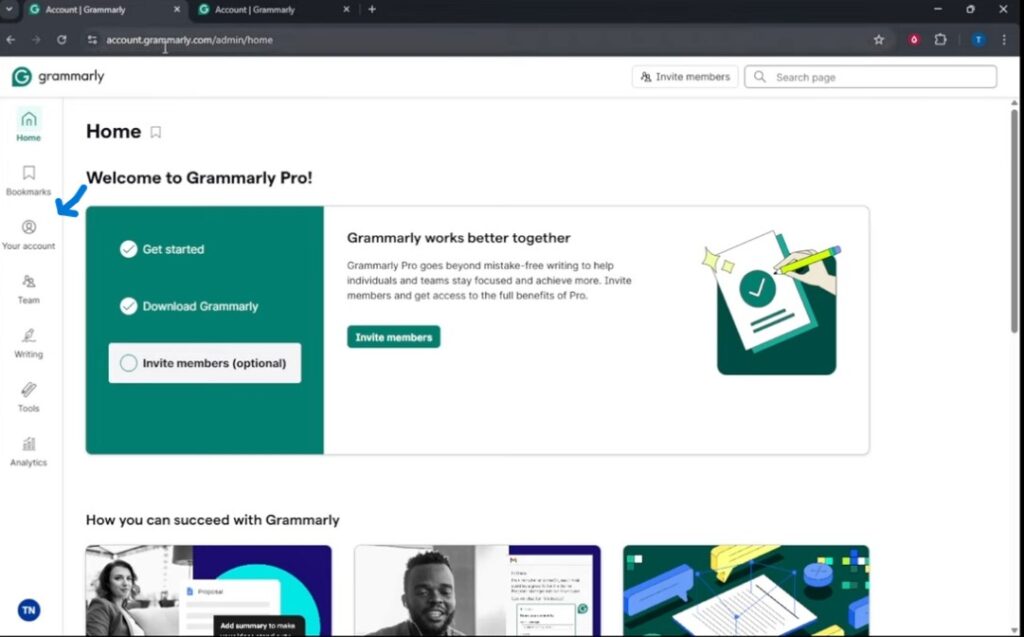
Task: Click the Grammarly logo in header
Action: click(58, 77)
